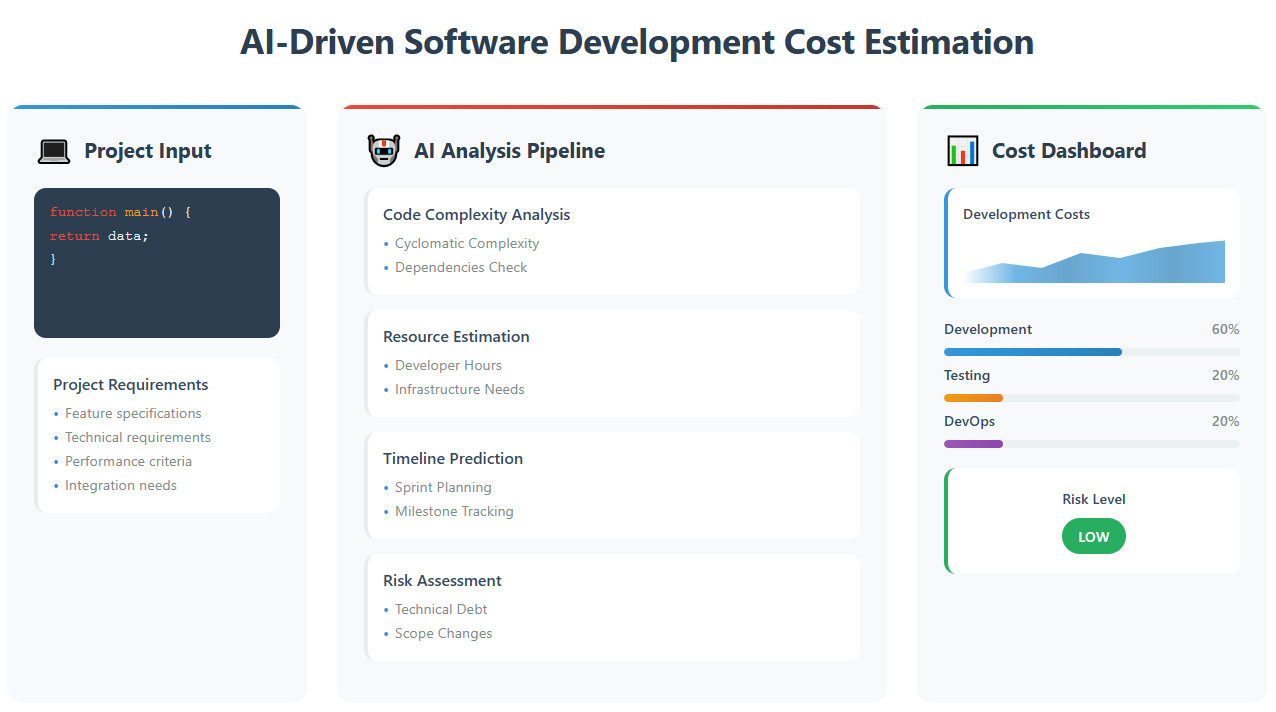Click the Infrastructure Needs item
The width and height of the screenshot is (1276, 712).
click(x=460, y=389)
